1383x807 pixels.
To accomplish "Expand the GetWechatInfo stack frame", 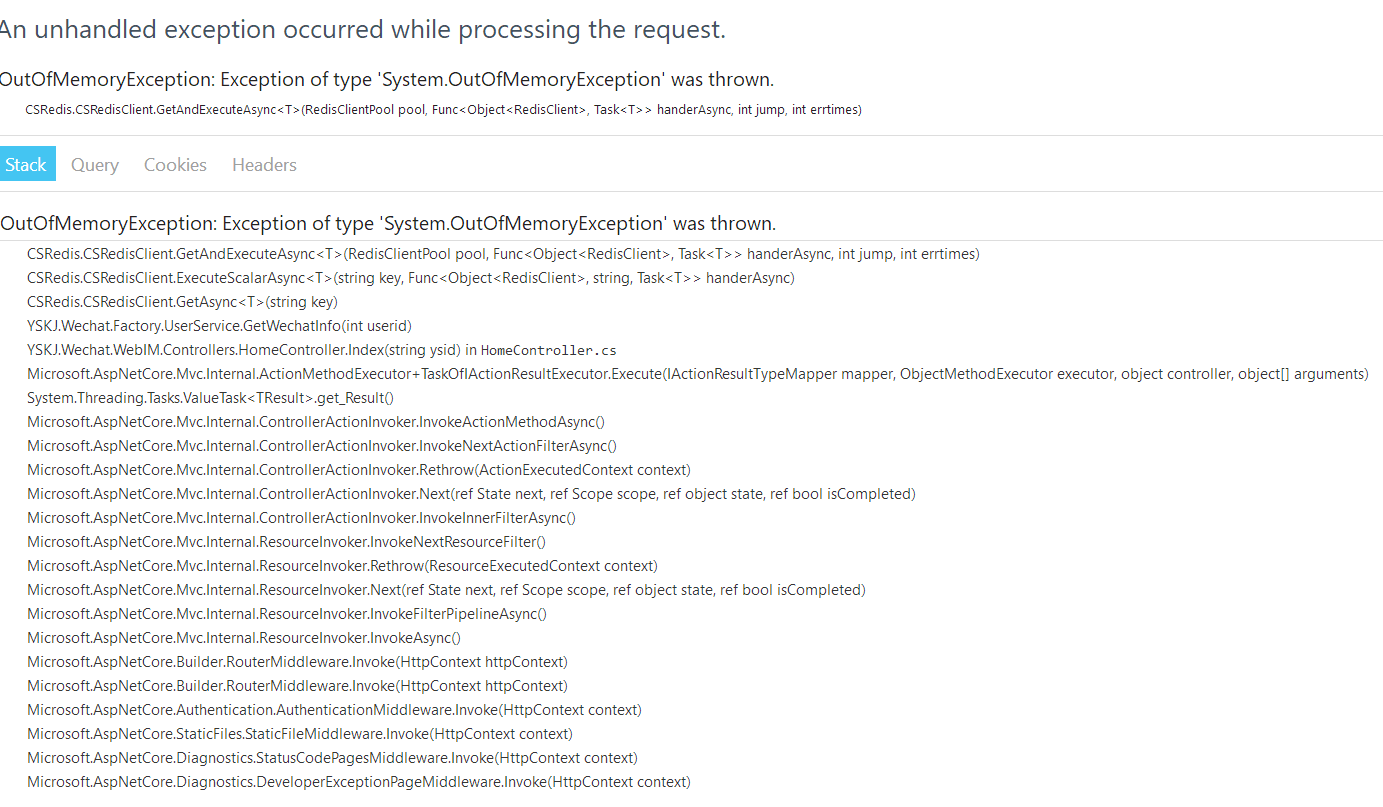I will (218, 325).
